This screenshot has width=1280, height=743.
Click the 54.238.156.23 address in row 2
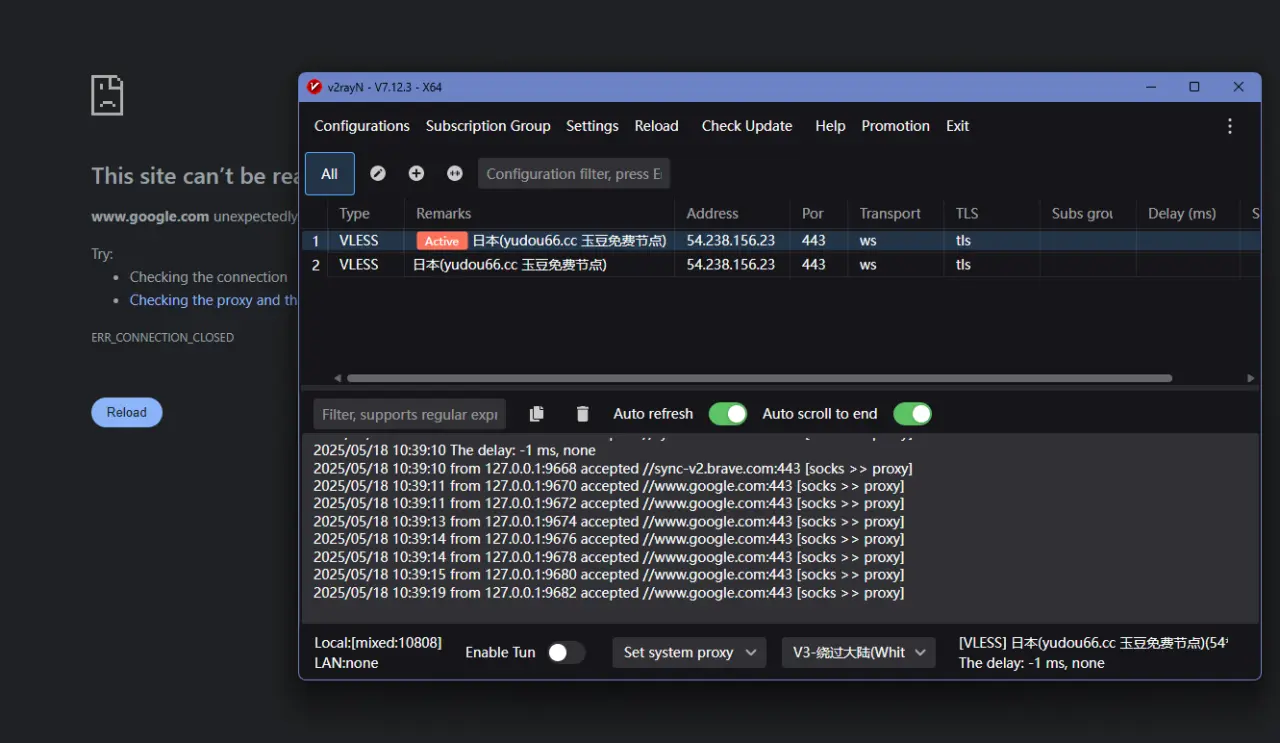(x=730, y=264)
